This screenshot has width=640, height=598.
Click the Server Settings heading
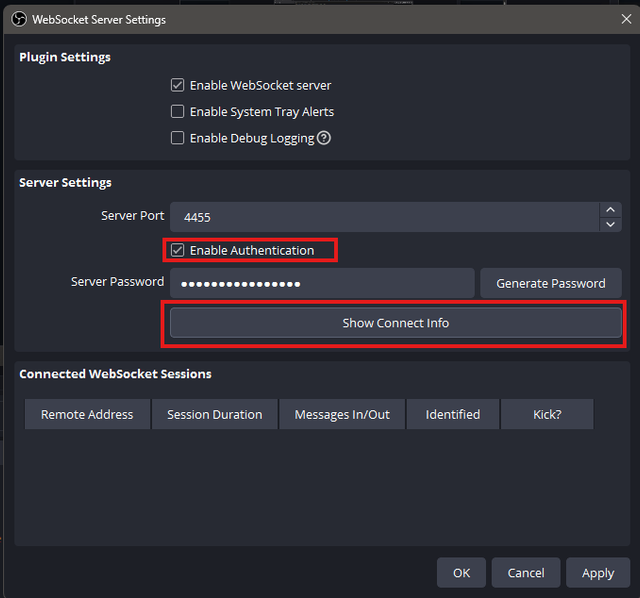coord(65,182)
